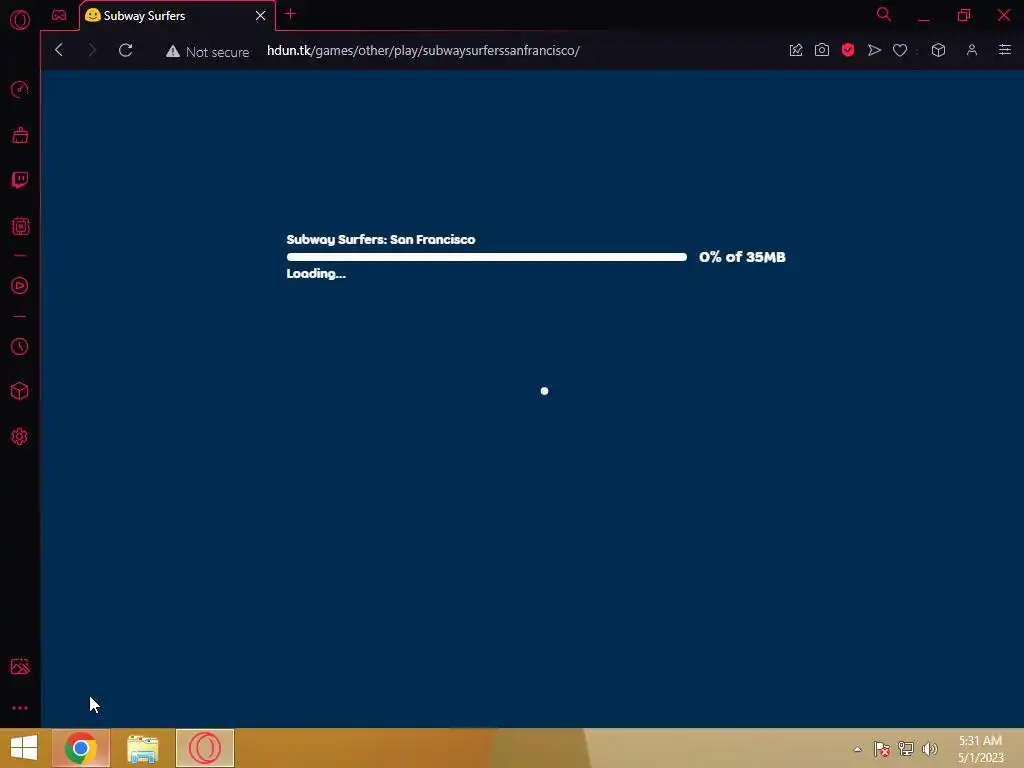Go back to the previous page
The image size is (1024, 768).
59,50
